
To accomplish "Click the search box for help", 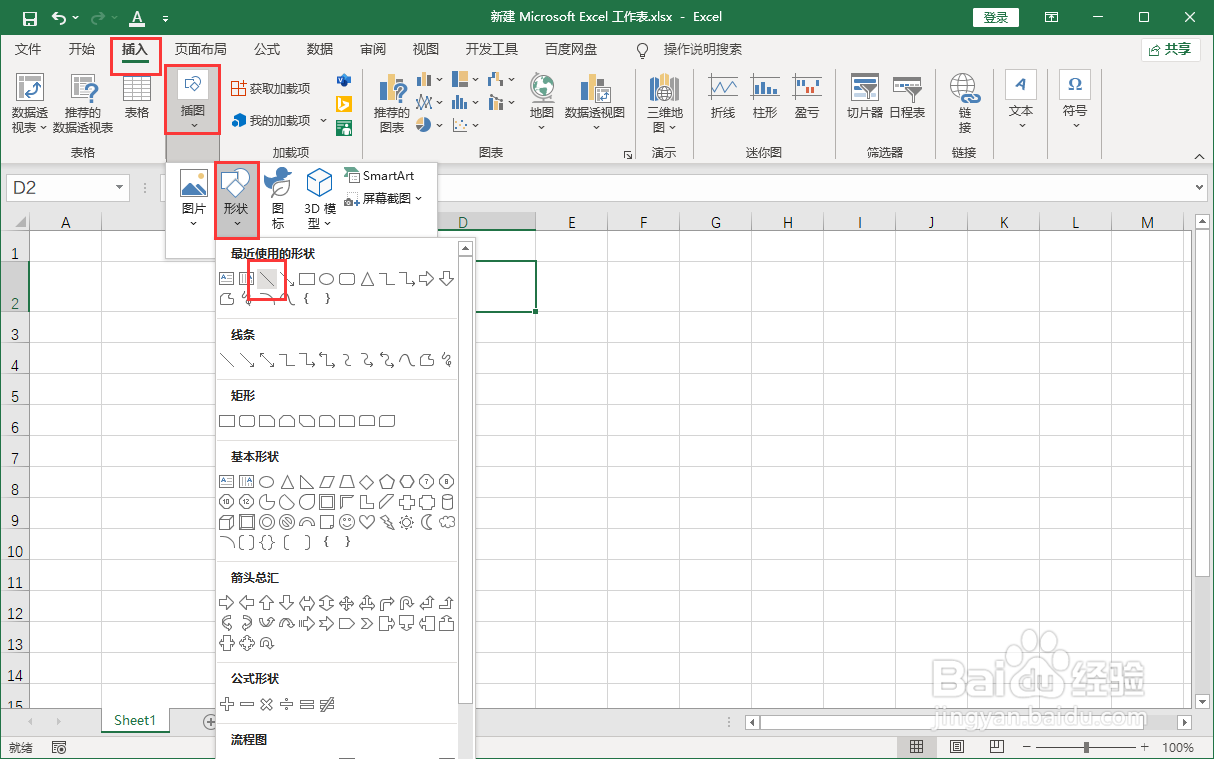I will [703, 49].
